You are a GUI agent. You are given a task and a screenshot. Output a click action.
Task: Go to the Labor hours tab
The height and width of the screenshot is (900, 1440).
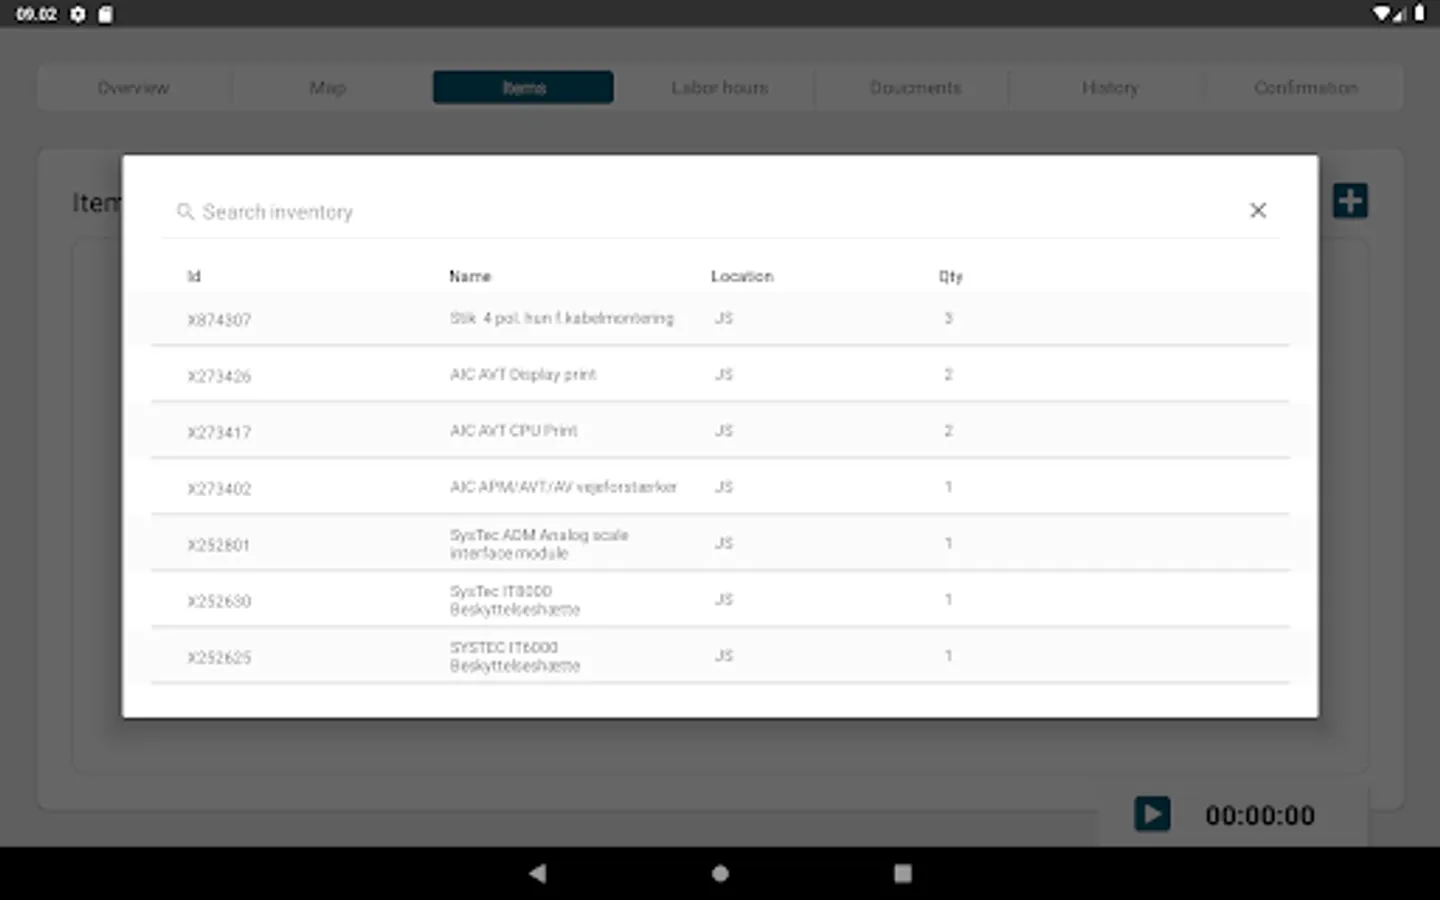[720, 88]
